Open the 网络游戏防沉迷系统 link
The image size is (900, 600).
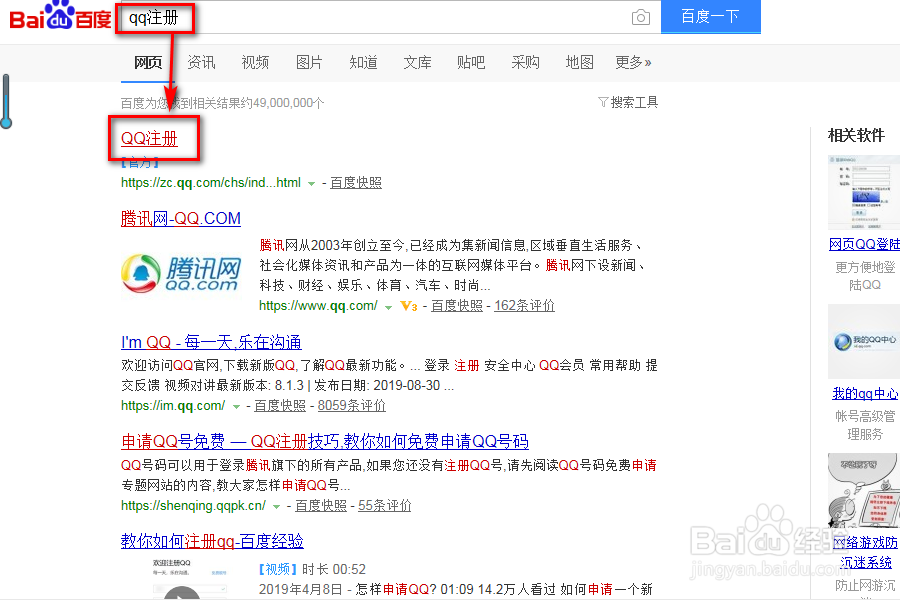tap(866, 552)
